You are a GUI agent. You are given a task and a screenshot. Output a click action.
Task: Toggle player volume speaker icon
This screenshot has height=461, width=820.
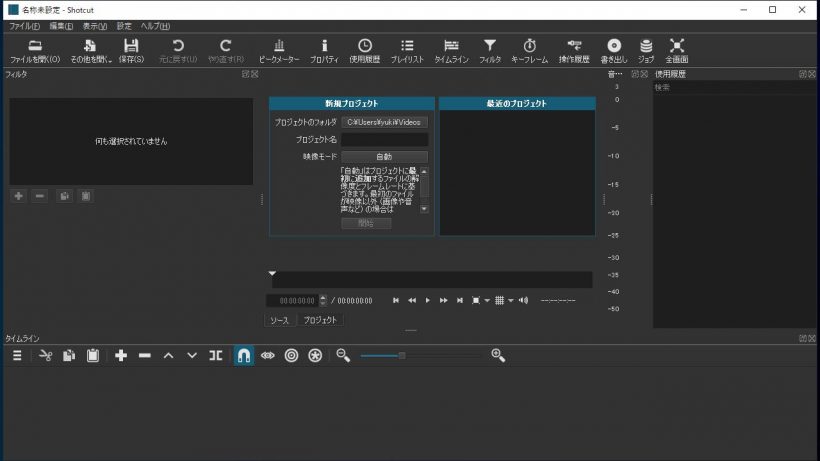point(523,301)
